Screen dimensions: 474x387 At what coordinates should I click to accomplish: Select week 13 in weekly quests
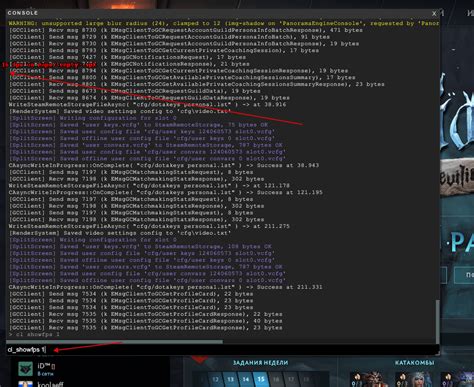click(230, 380)
